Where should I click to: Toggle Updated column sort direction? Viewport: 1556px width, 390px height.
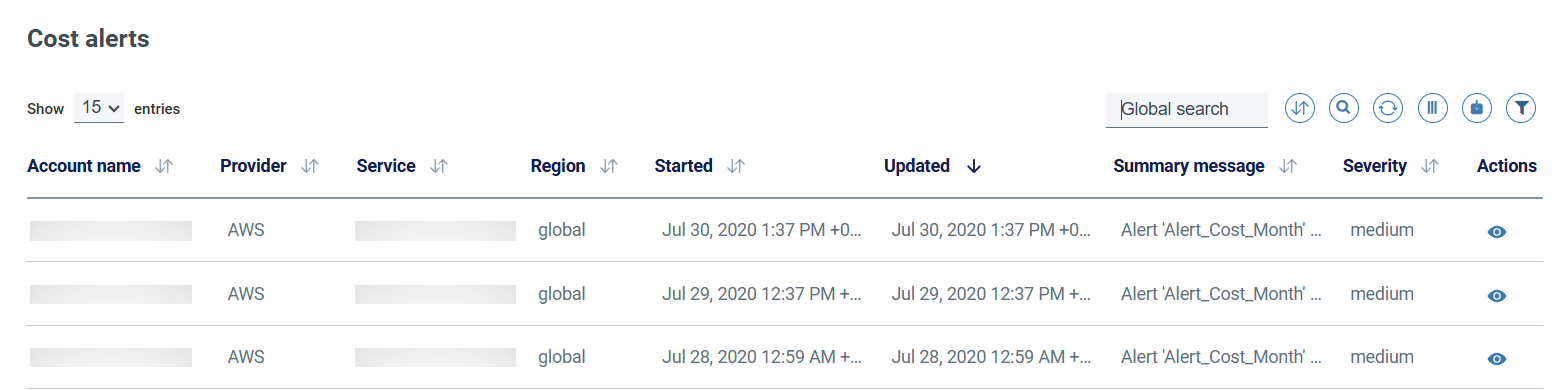pyautogui.click(x=973, y=167)
